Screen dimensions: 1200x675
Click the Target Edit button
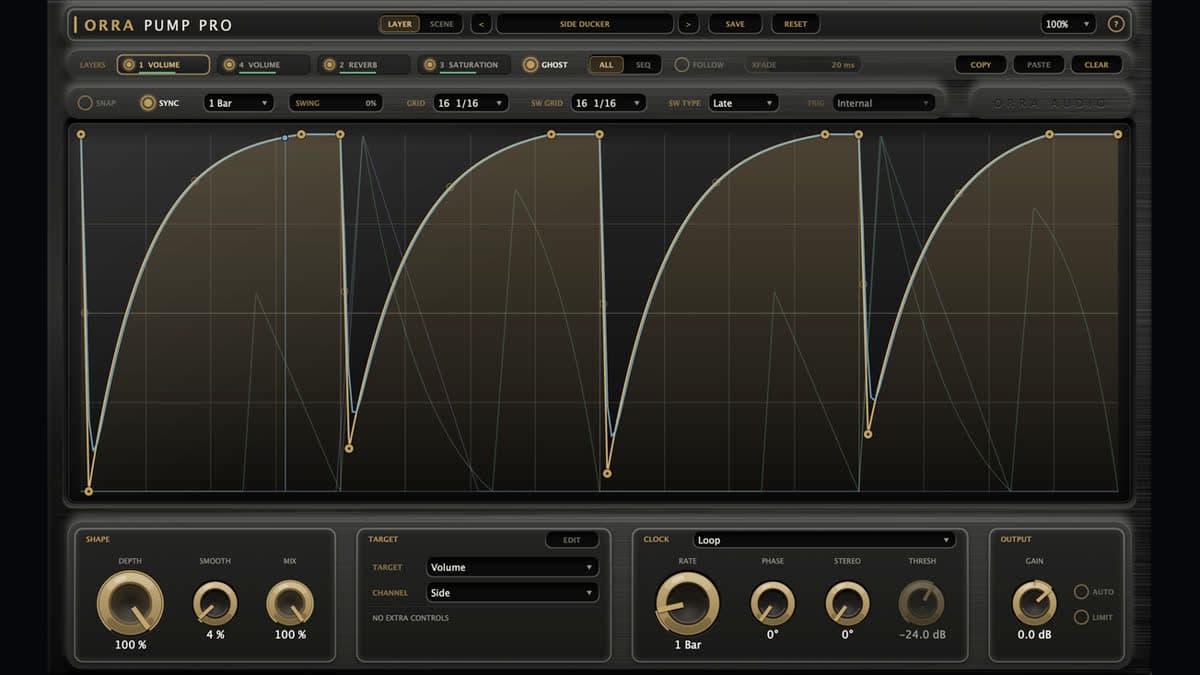pyautogui.click(x=572, y=540)
